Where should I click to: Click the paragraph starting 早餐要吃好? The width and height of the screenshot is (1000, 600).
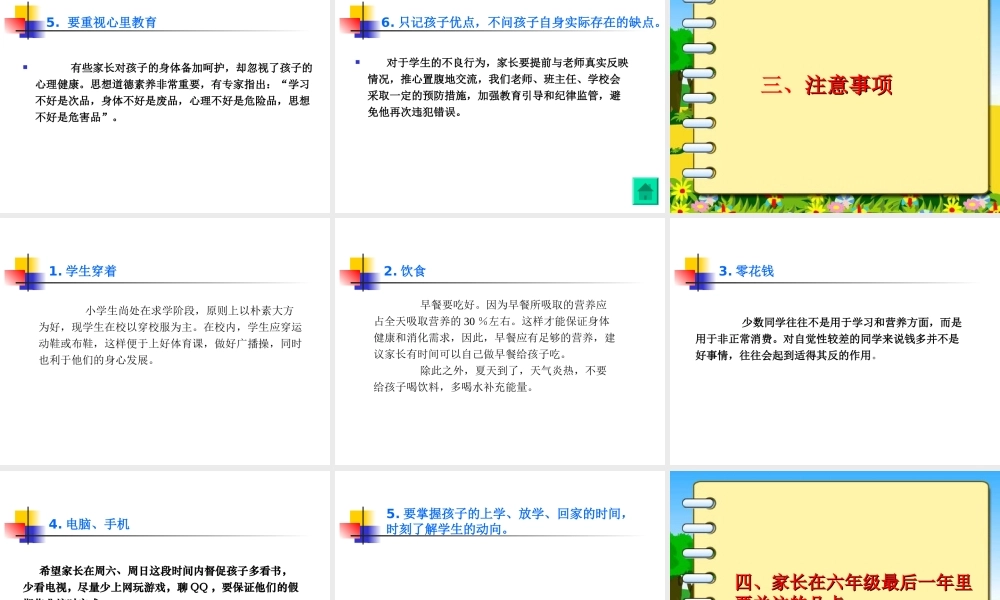click(494, 329)
